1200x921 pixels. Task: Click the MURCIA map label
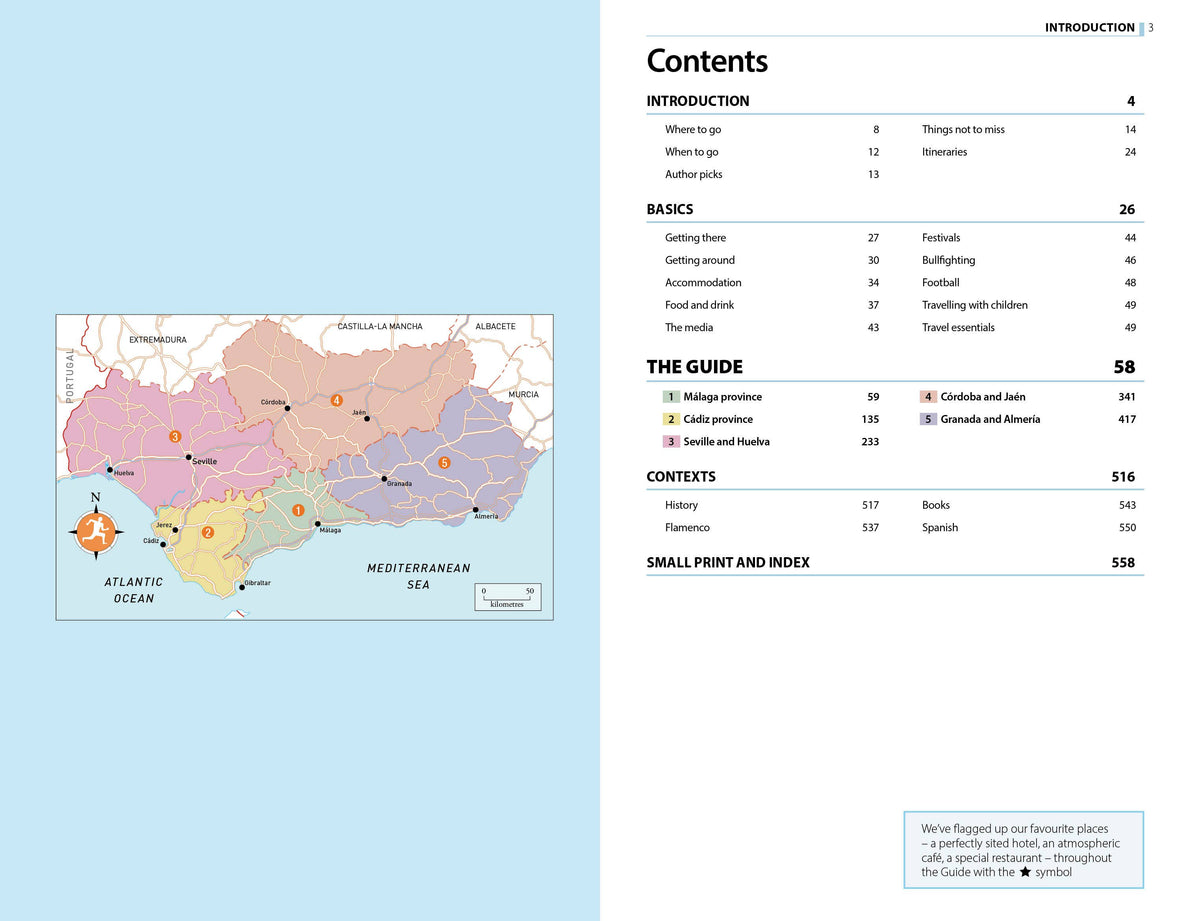tap(524, 395)
